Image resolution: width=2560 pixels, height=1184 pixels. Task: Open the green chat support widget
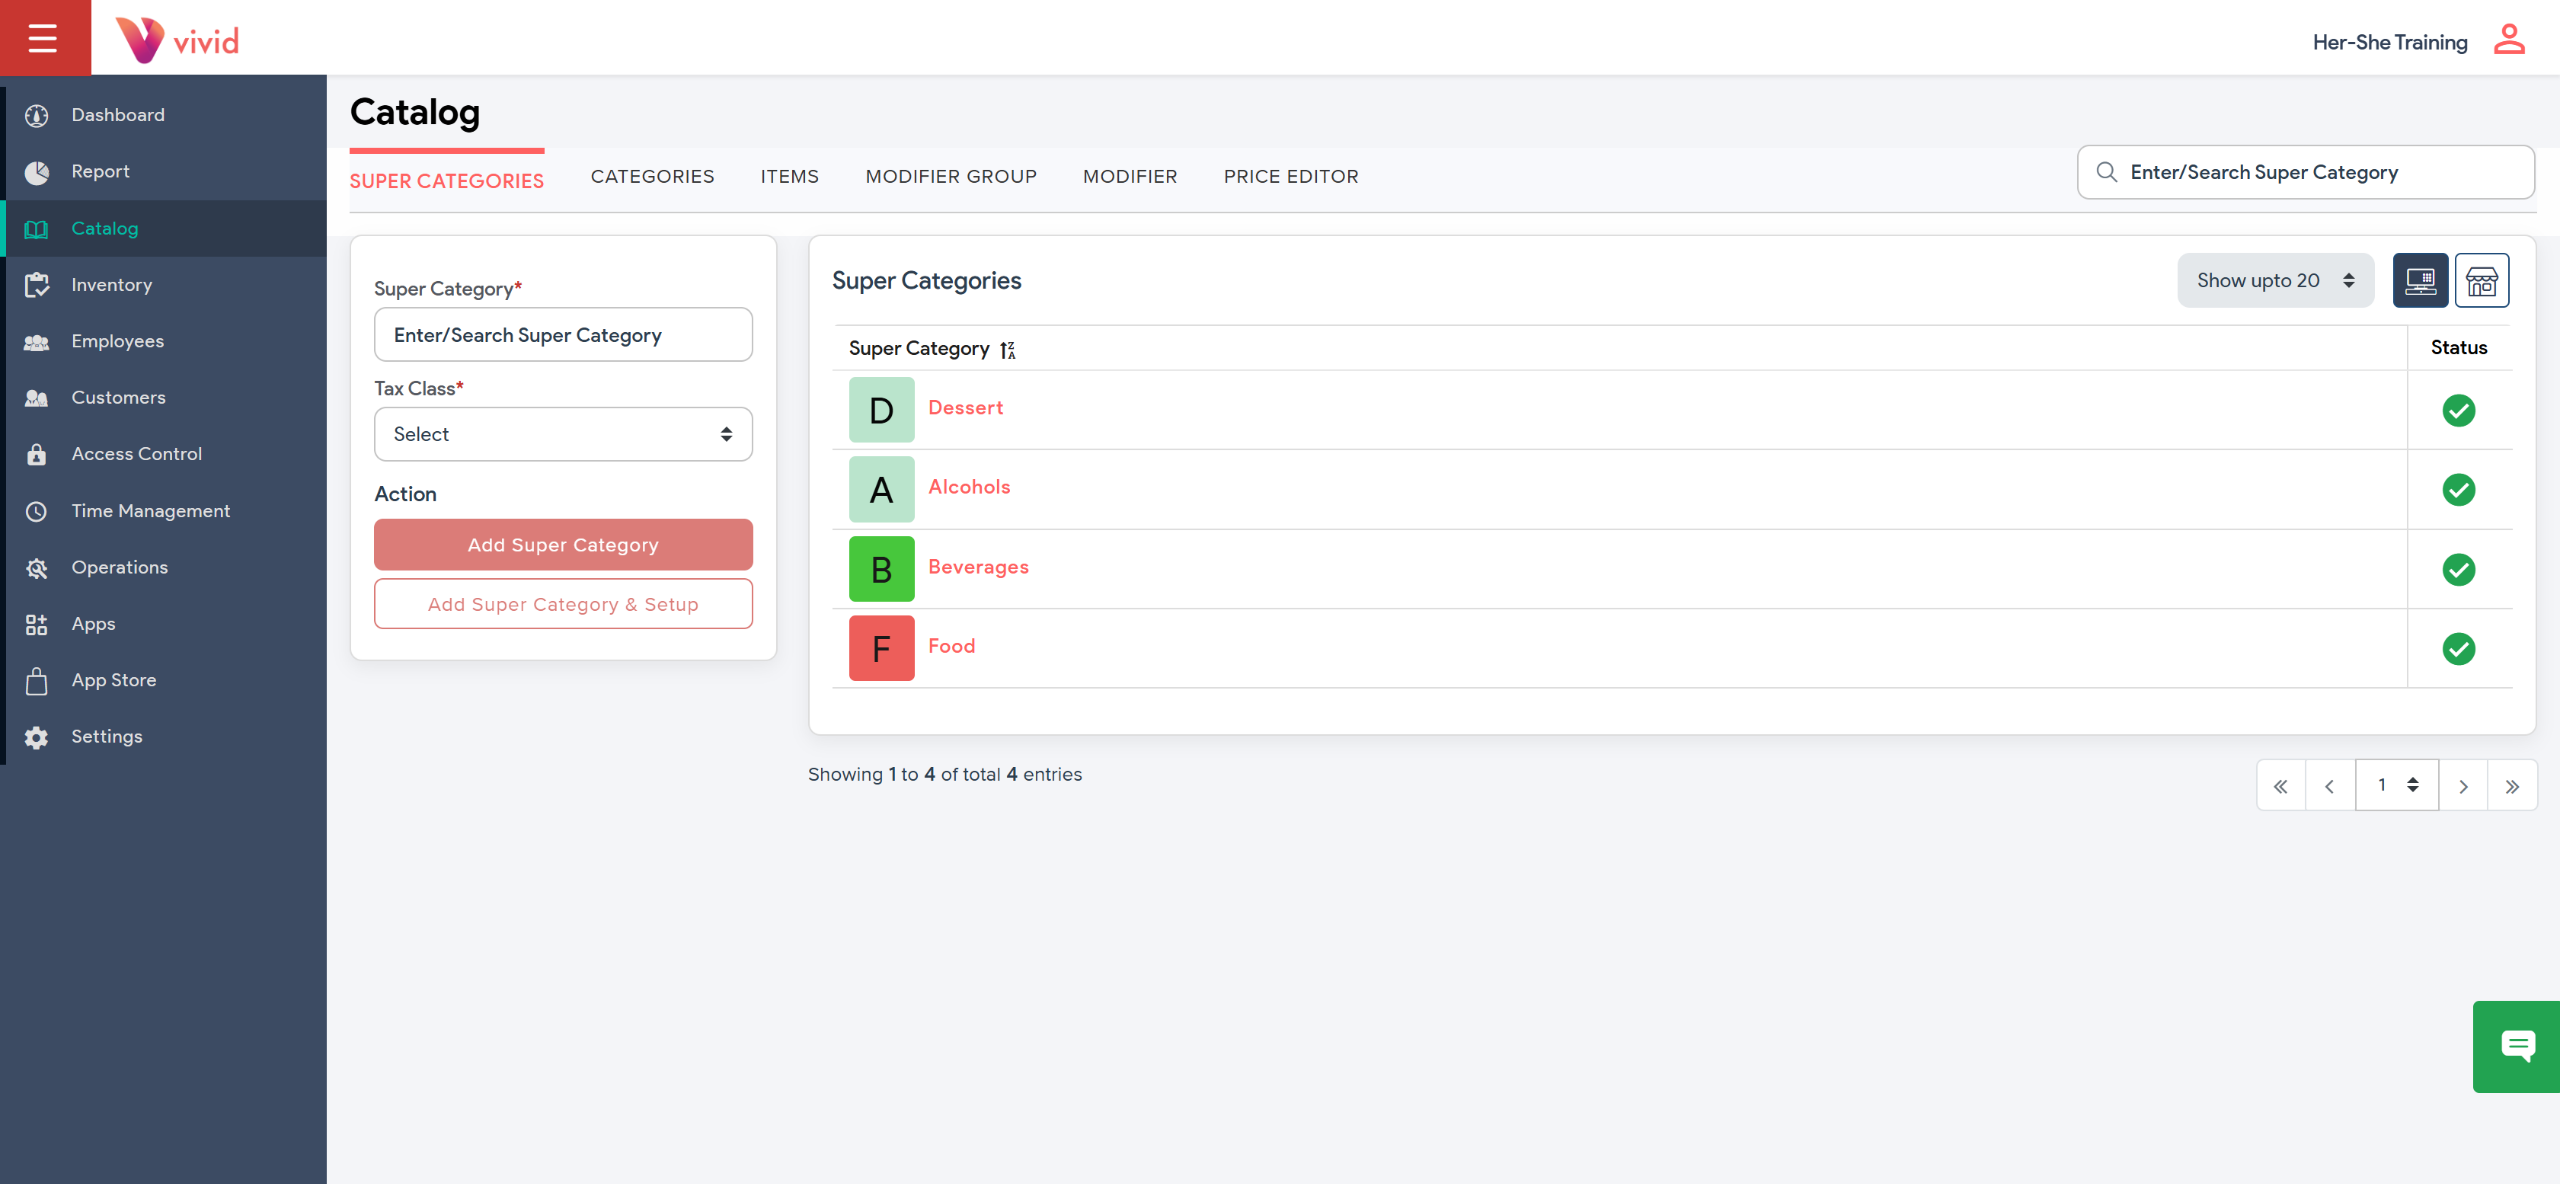tap(2517, 1046)
